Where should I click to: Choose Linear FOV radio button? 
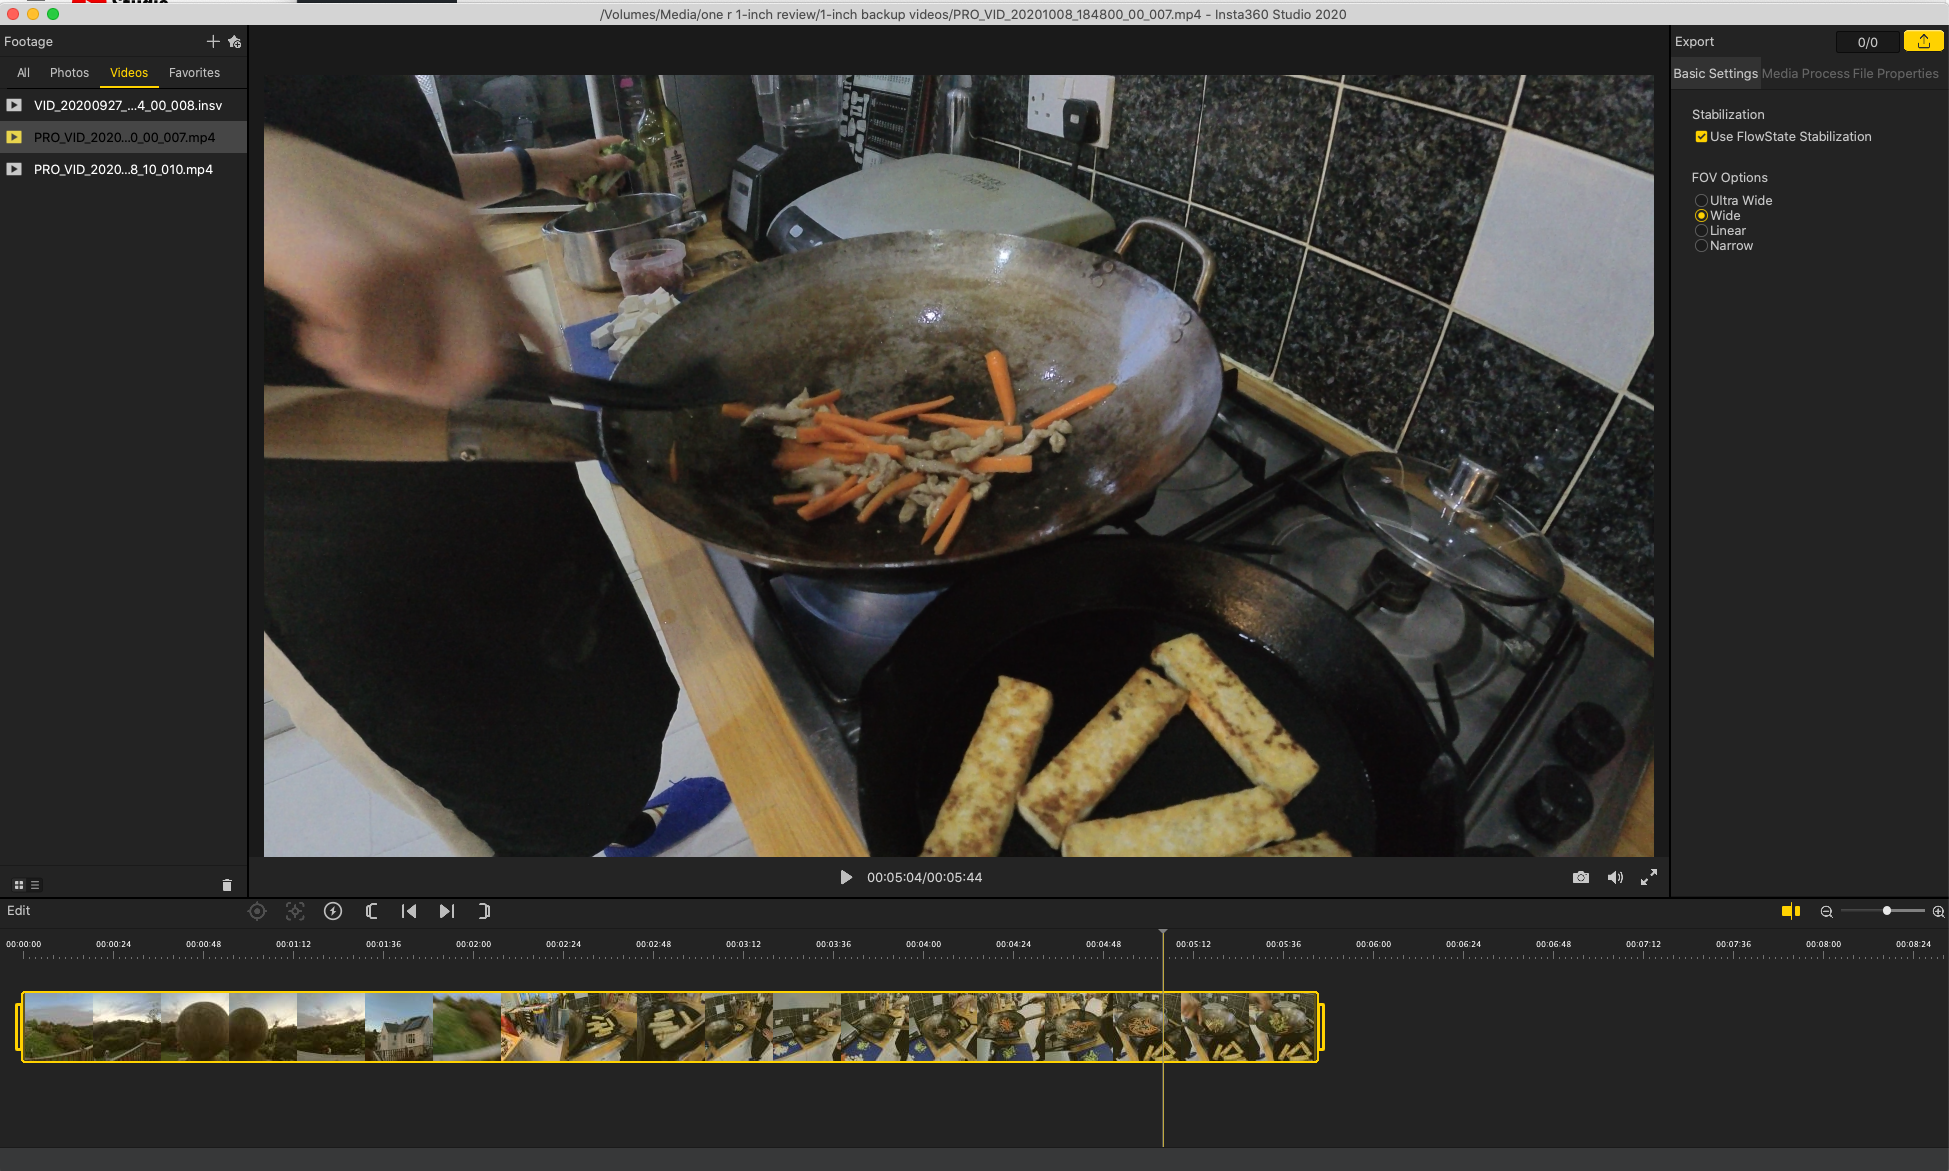(x=1701, y=231)
